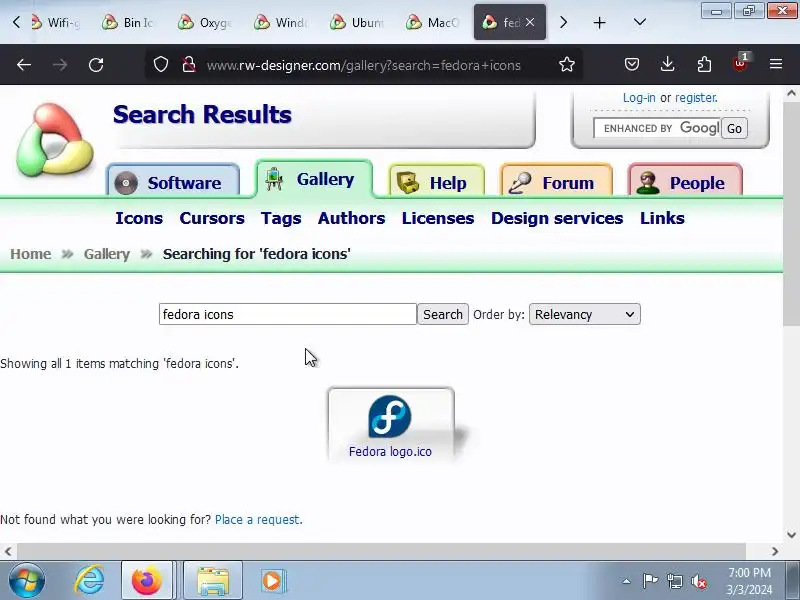Switch to the Wind tab
800x600 pixels.
[281, 22]
